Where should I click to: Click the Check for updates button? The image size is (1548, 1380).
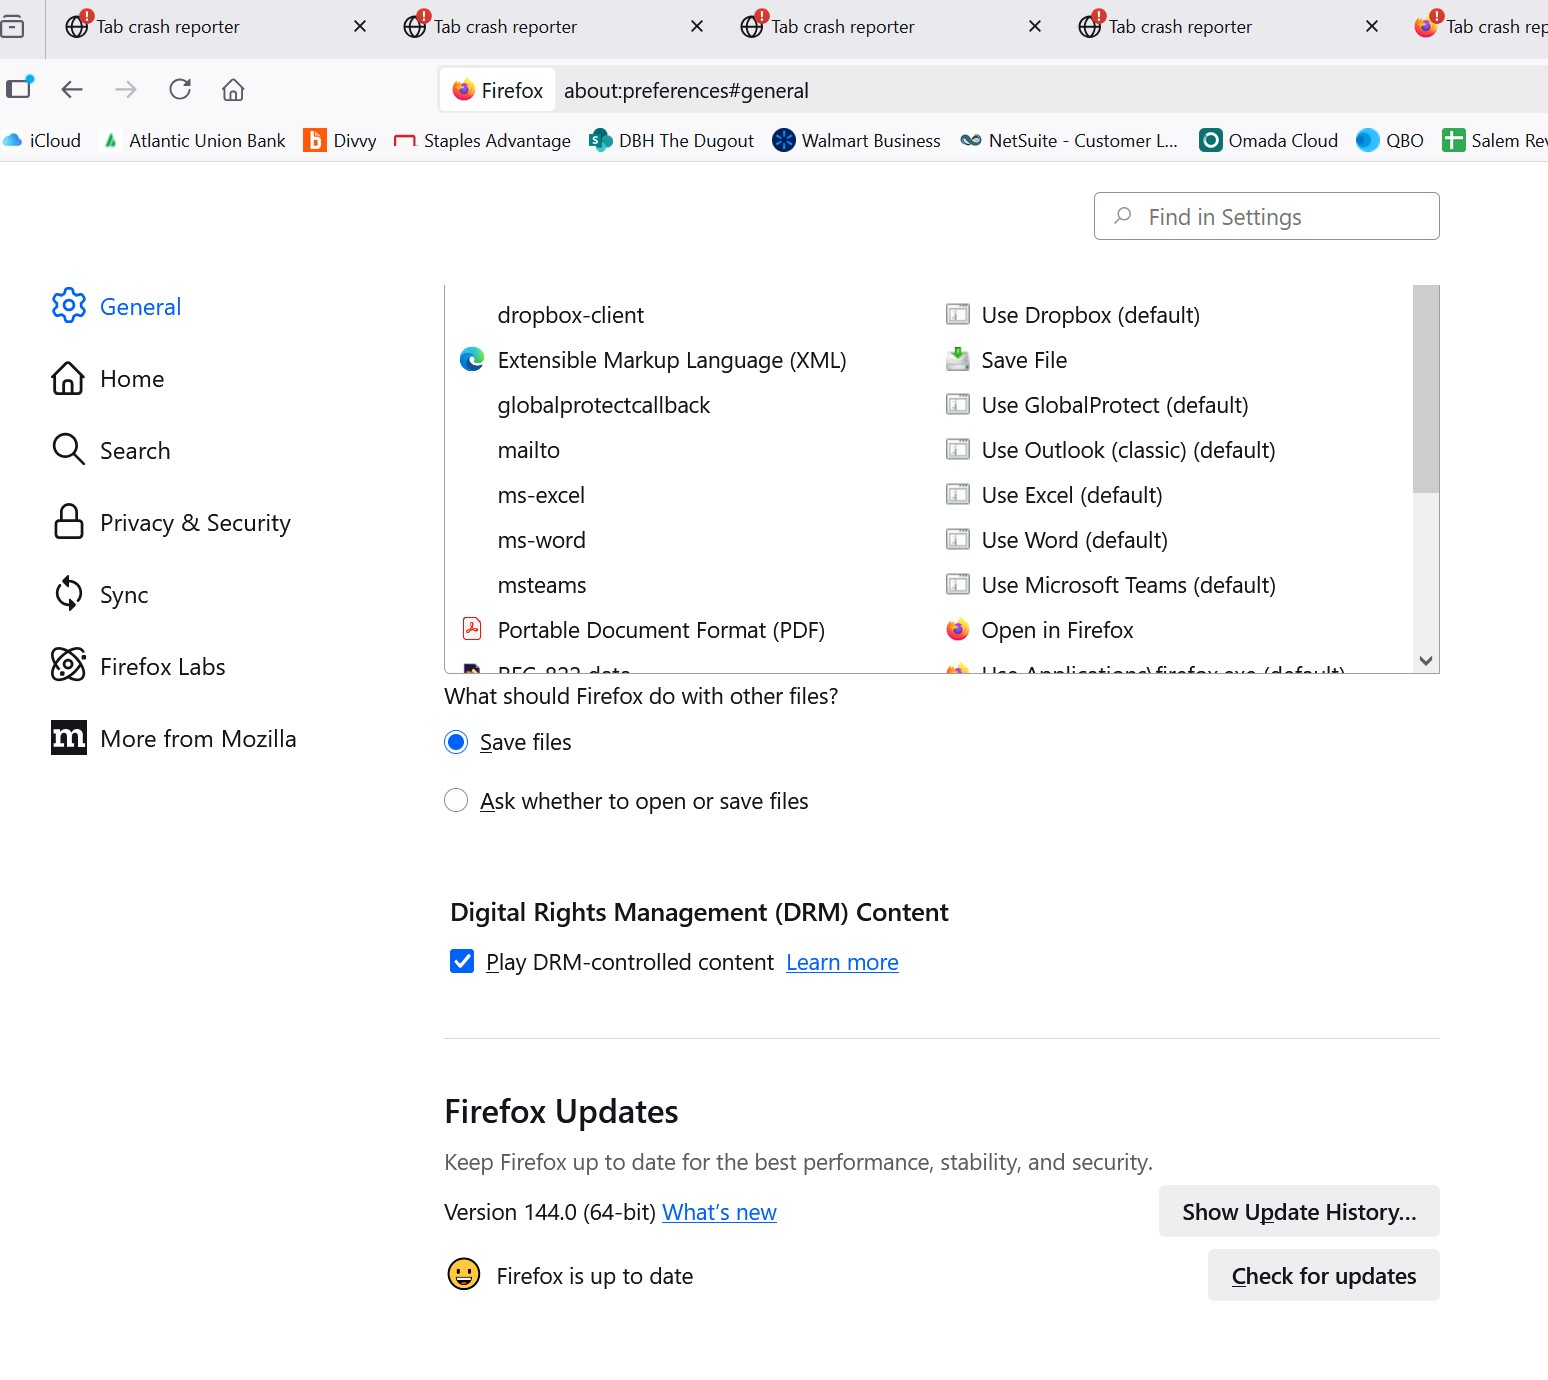pyautogui.click(x=1323, y=1276)
